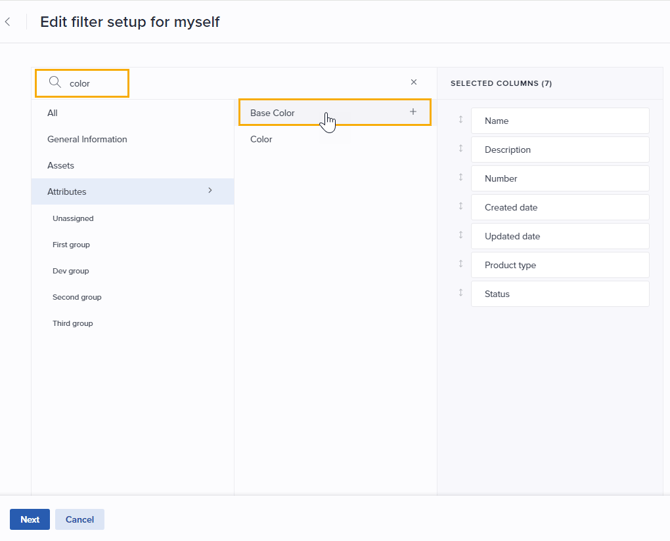Open the Third group attribute group
Image resolution: width=670 pixels, height=541 pixels.
73,324
